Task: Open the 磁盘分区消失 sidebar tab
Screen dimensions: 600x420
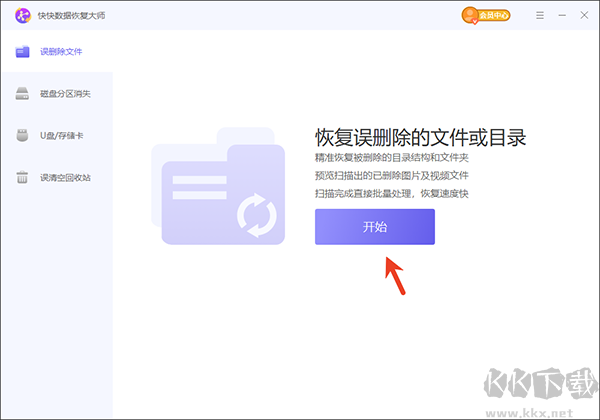Action: [57, 93]
